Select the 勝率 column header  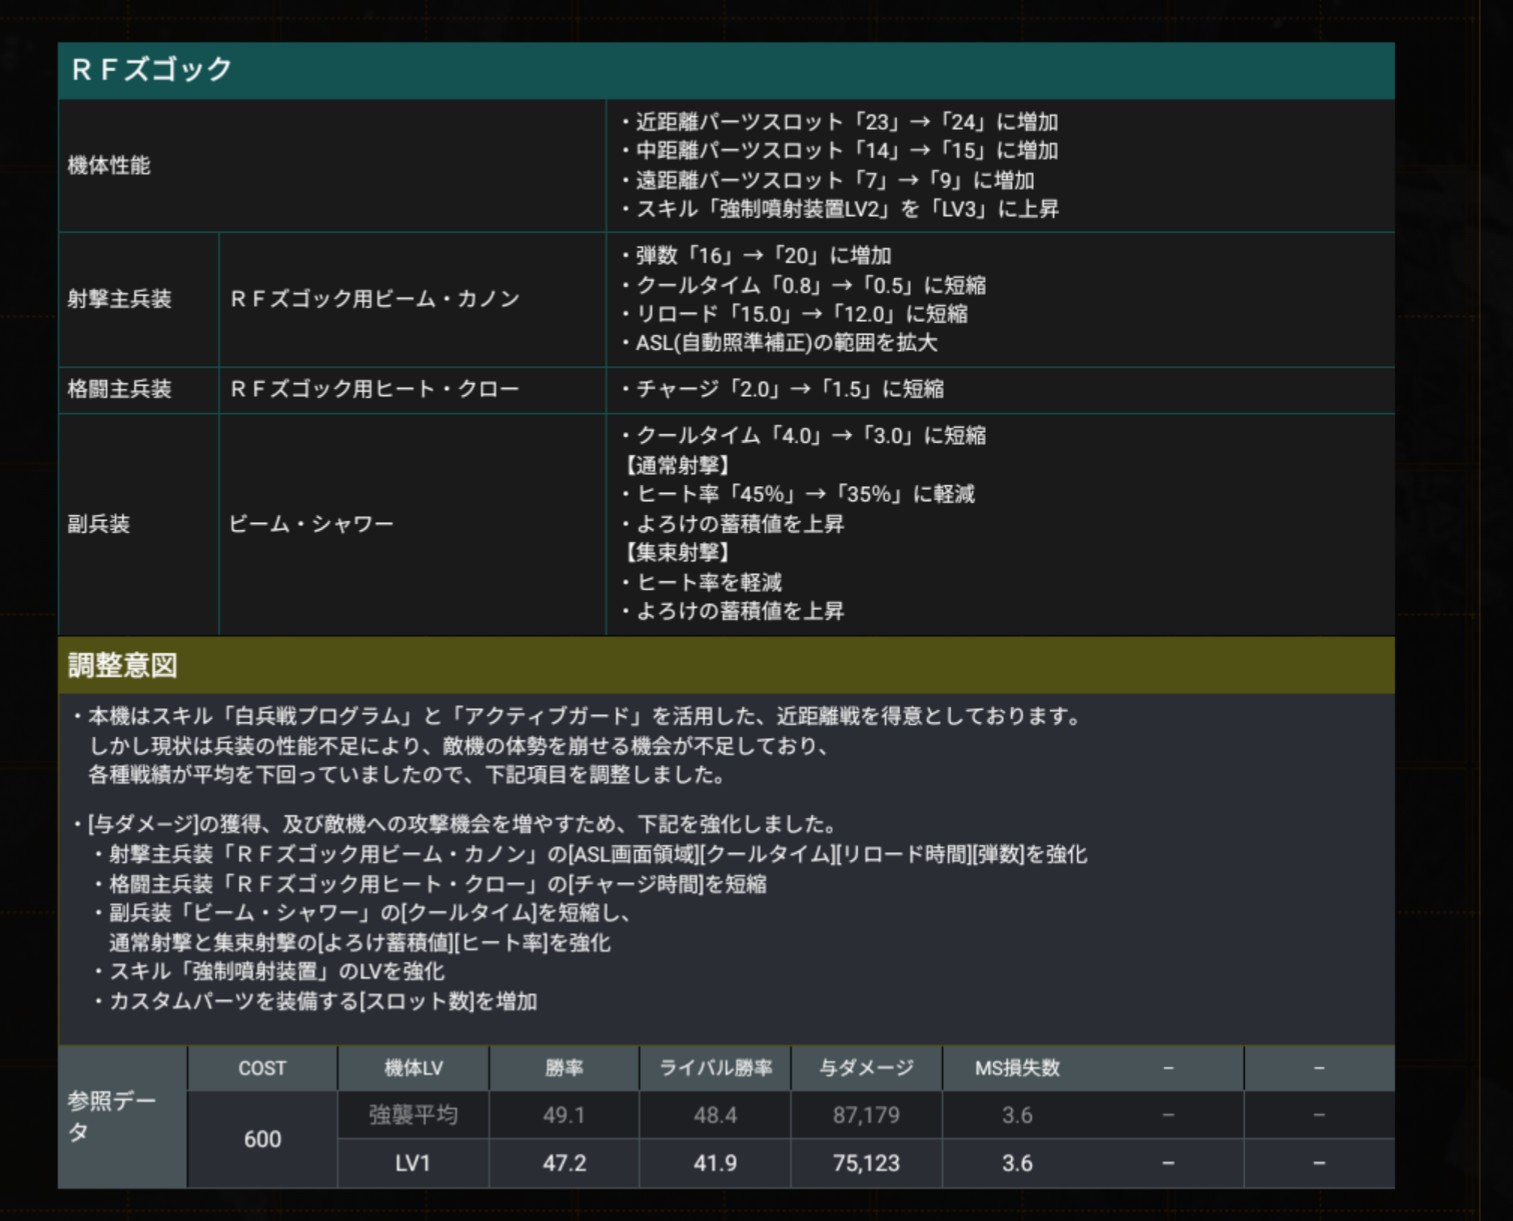click(x=564, y=1068)
